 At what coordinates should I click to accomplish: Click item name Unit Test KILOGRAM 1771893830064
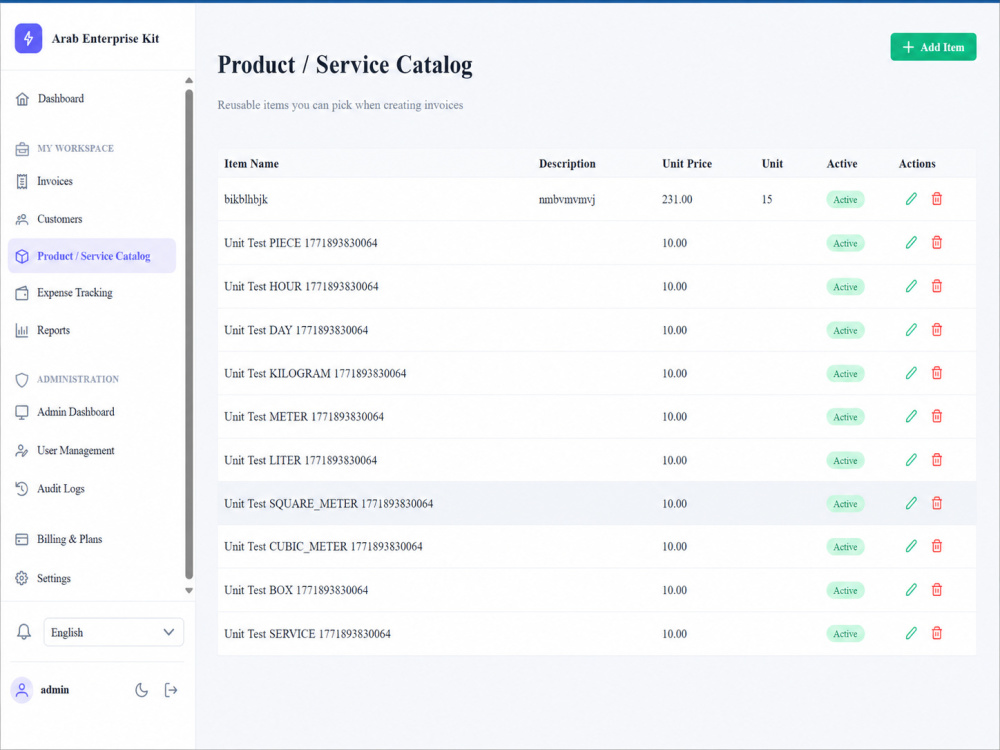point(315,374)
